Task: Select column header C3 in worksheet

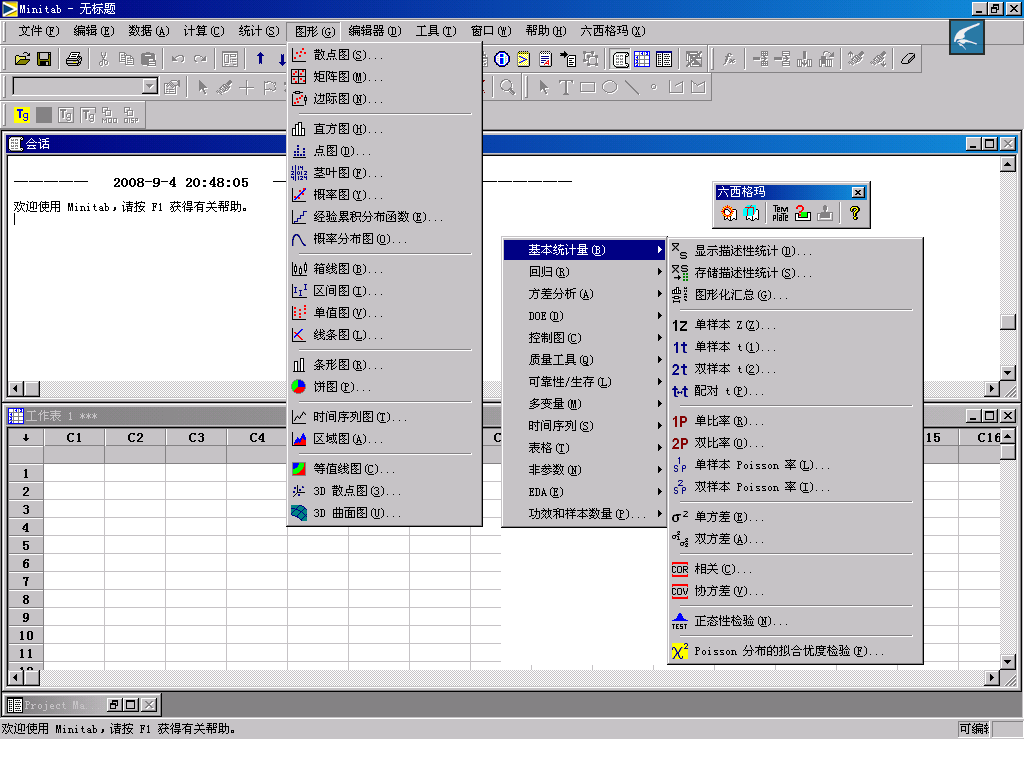Action: coord(197,438)
